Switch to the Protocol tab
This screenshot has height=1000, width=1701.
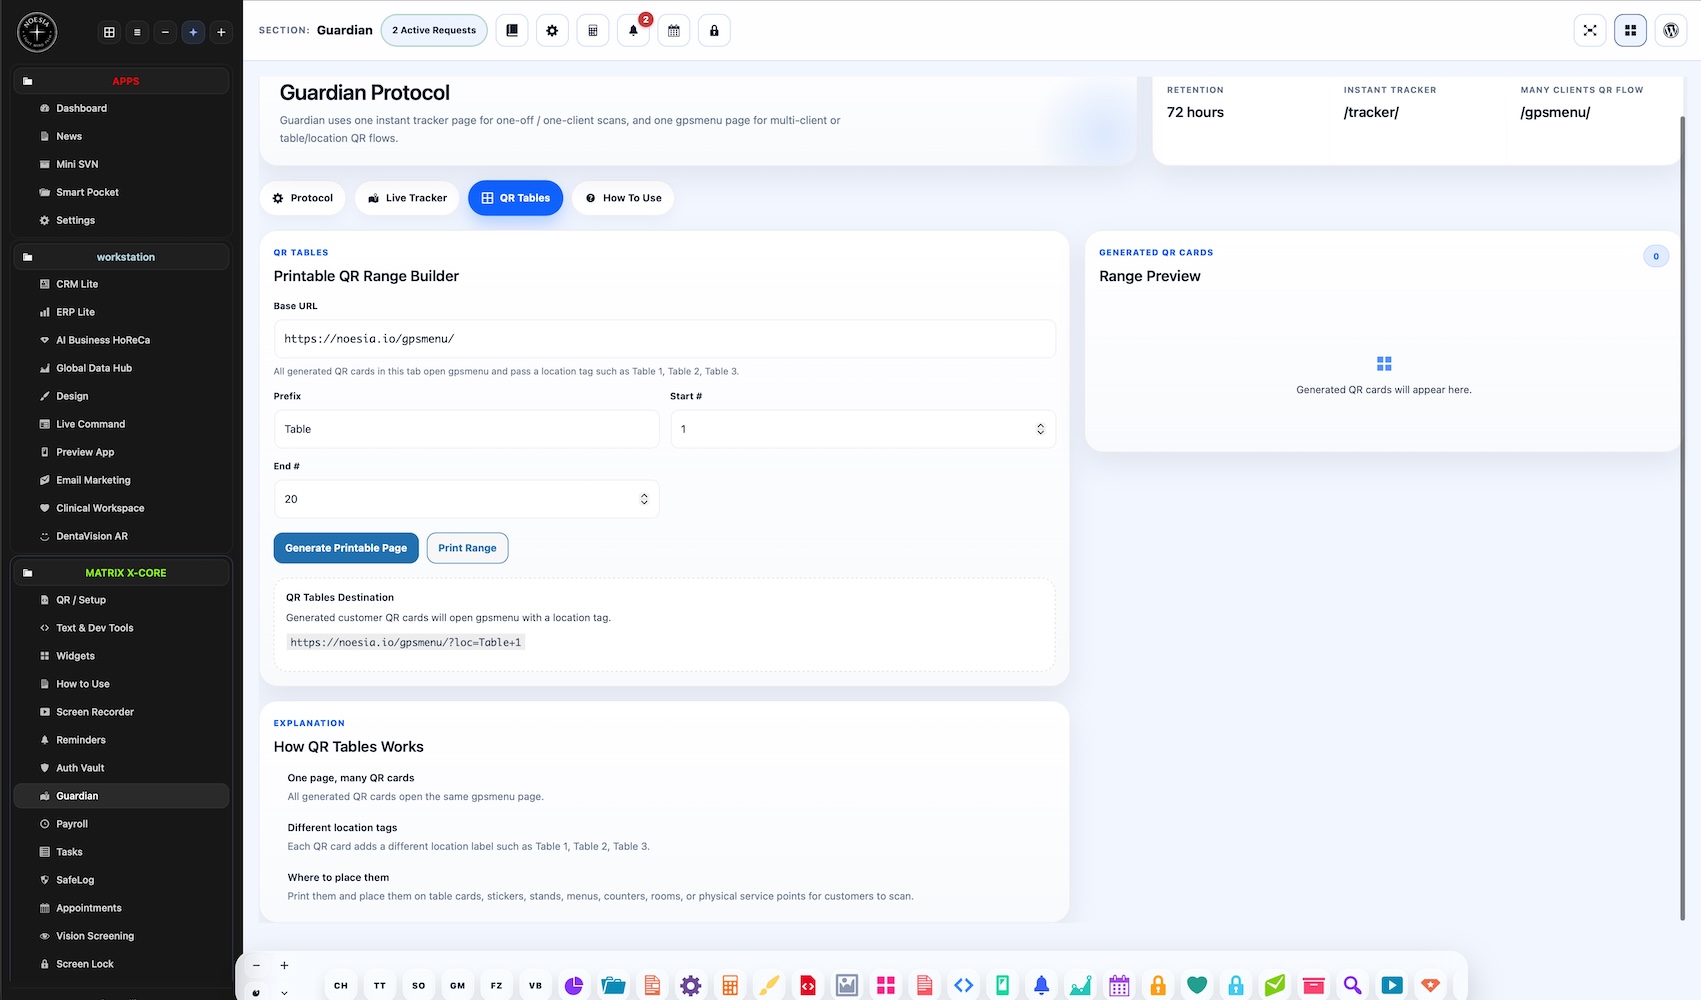click(303, 198)
